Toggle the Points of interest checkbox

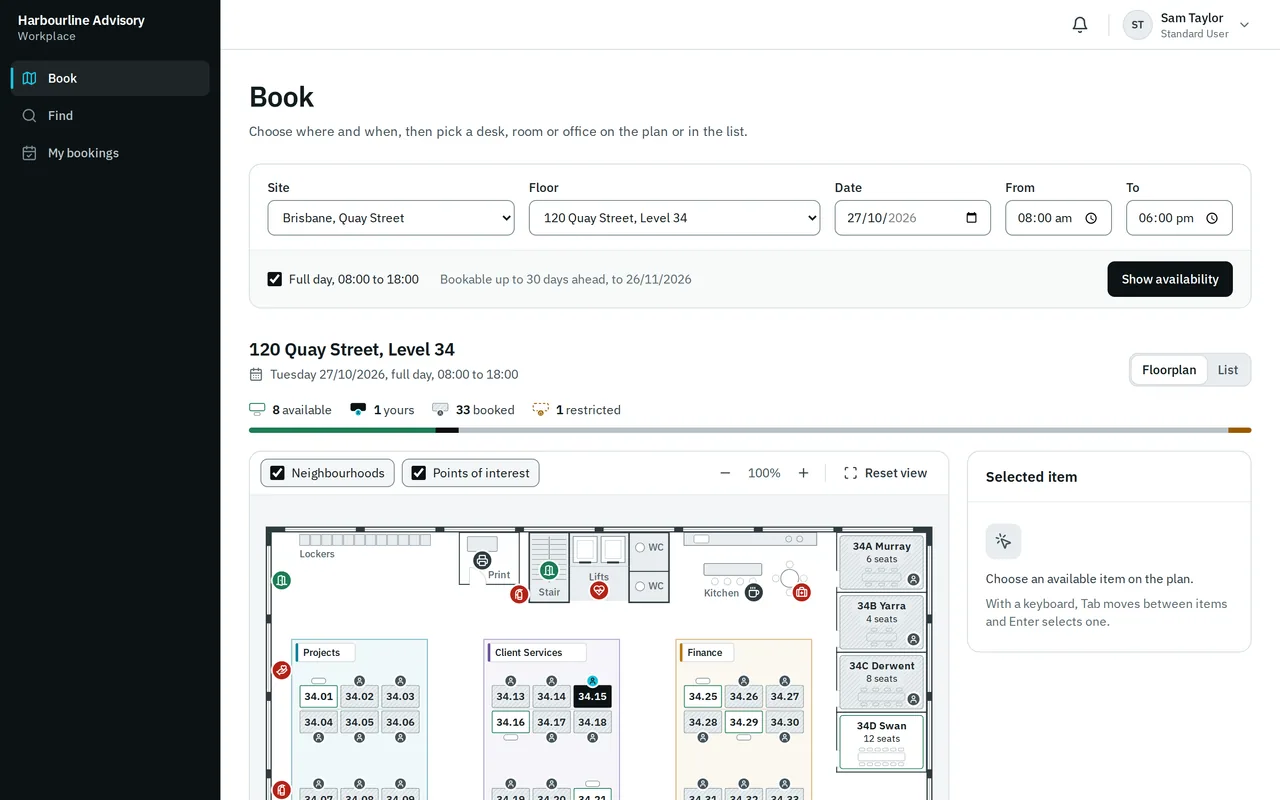click(419, 473)
